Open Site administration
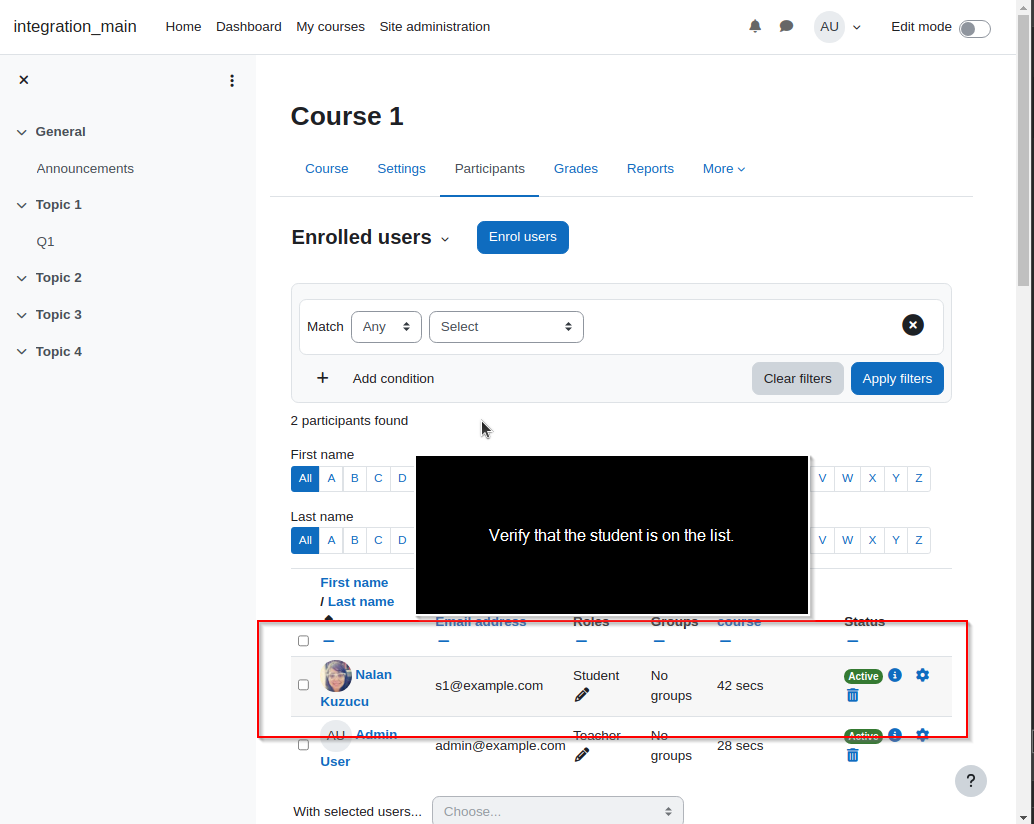 [x=435, y=26]
